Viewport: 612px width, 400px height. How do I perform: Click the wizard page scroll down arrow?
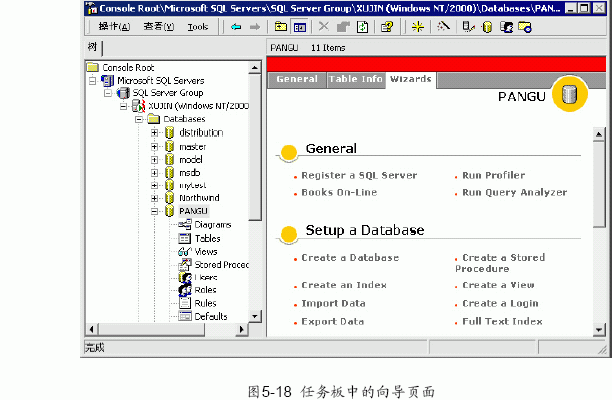[599, 330]
